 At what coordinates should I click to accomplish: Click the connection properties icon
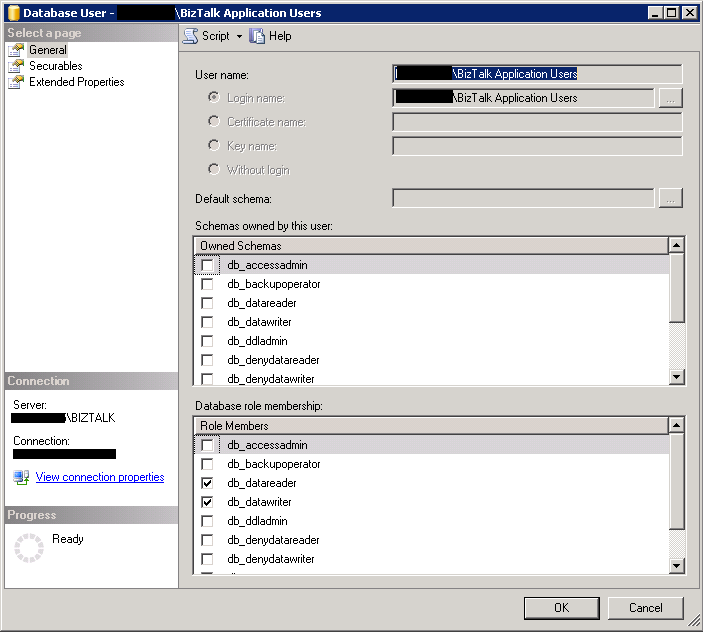coord(21,478)
